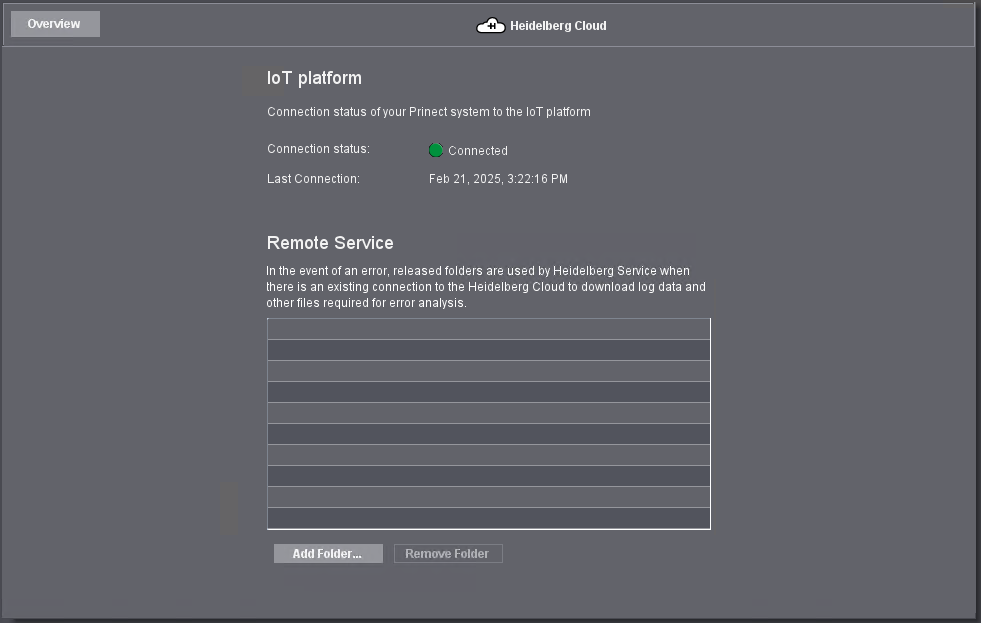Click the IoT platform connection description text
The width and height of the screenshot is (981, 623).
pyautogui.click(x=428, y=112)
